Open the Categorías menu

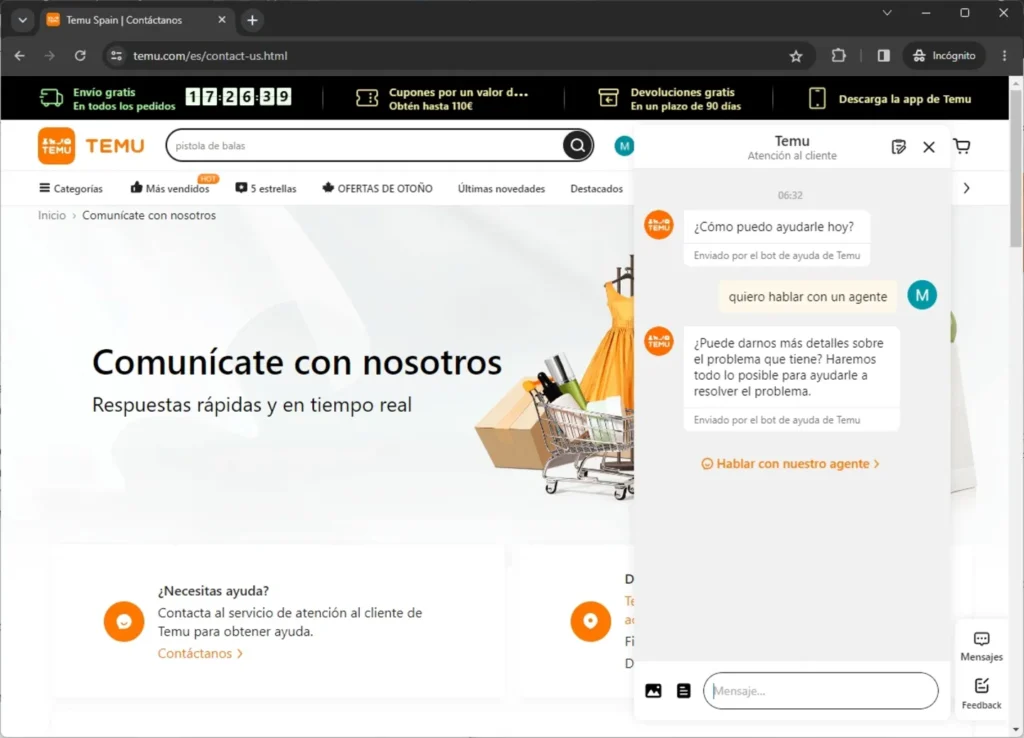coord(70,188)
